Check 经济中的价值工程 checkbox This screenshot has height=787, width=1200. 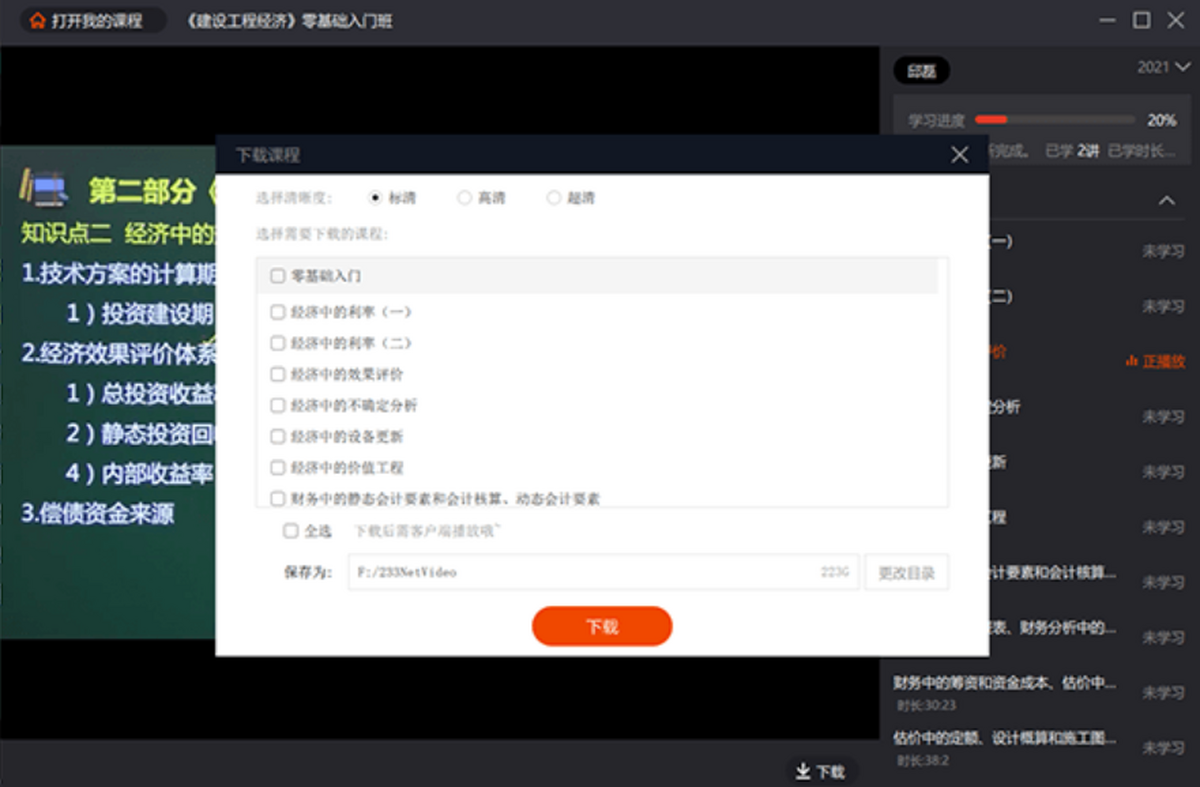tap(278, 467)
